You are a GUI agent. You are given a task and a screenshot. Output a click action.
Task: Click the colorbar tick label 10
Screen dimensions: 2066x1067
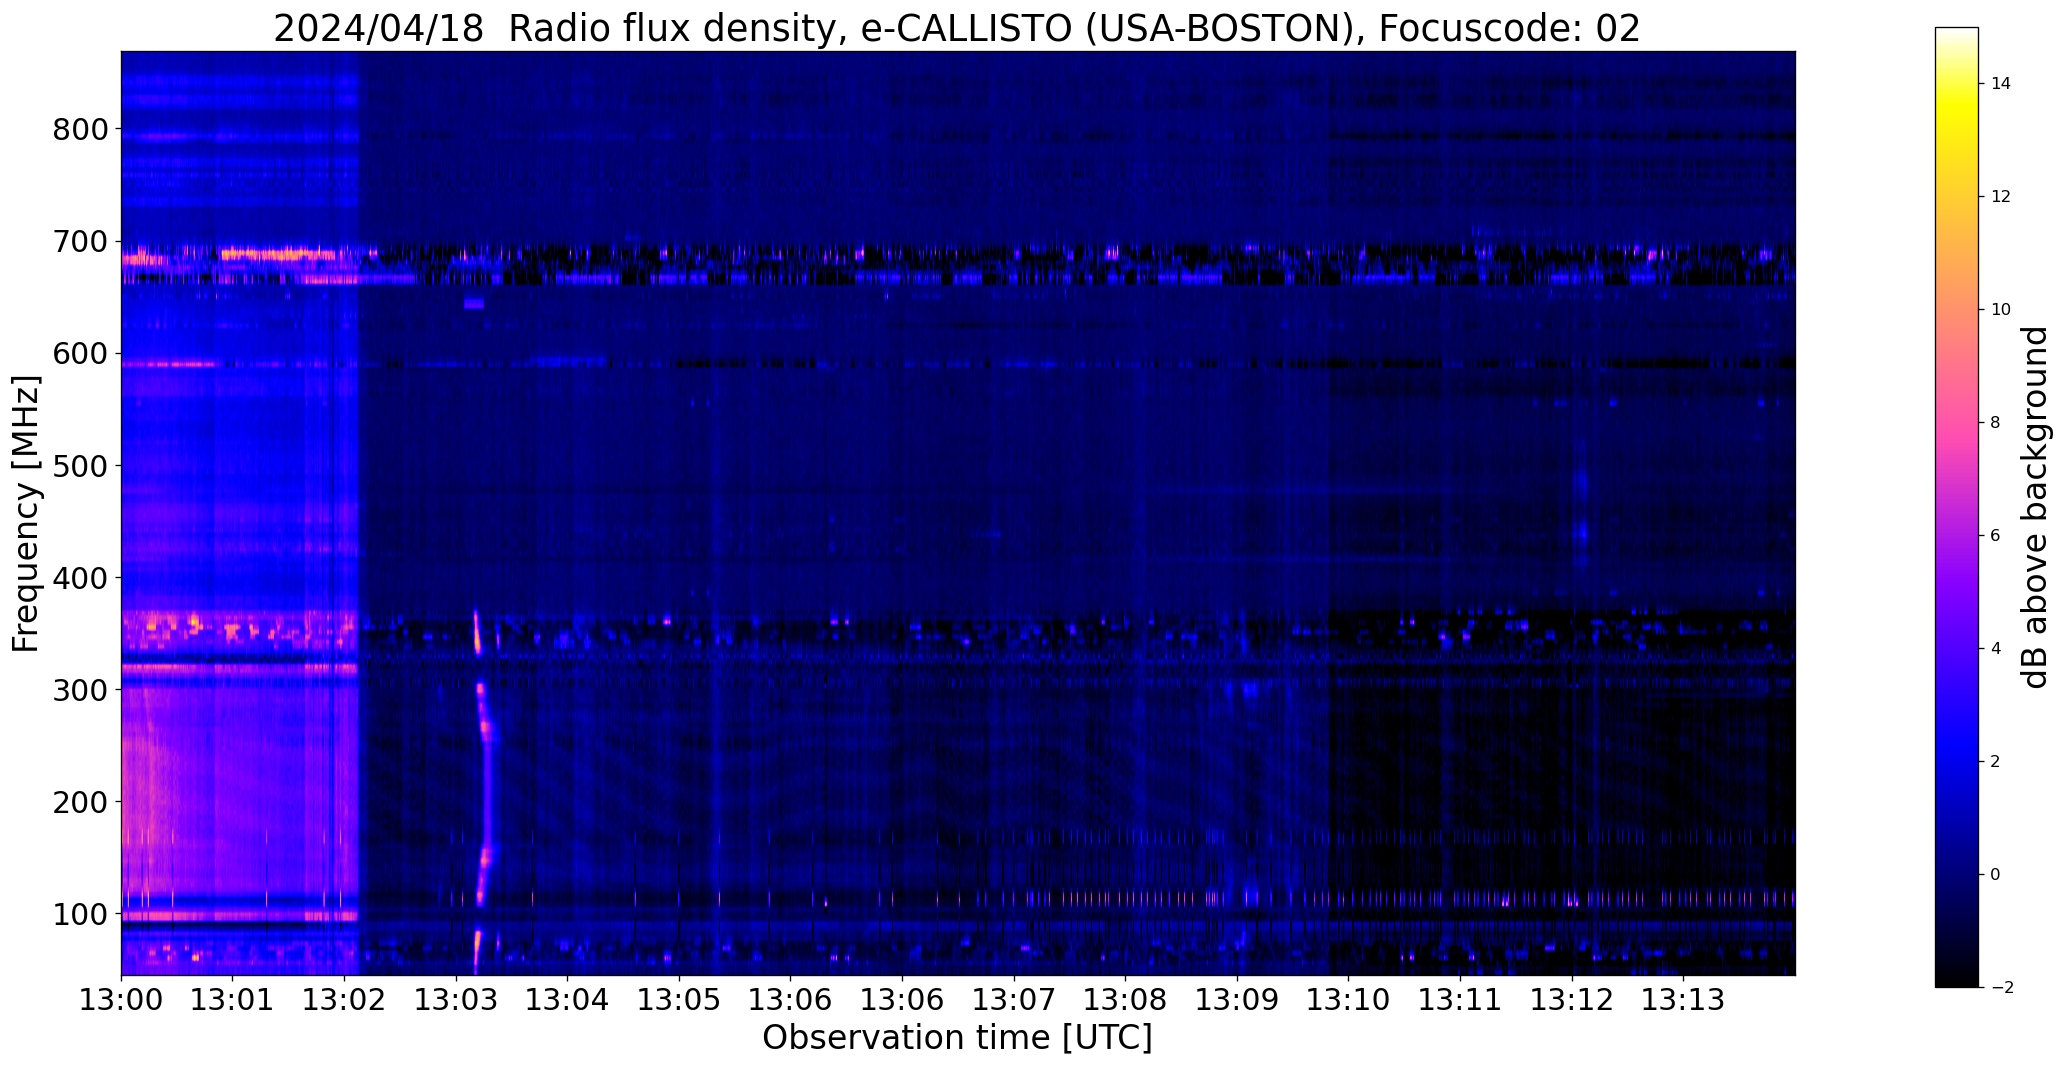2001,310
